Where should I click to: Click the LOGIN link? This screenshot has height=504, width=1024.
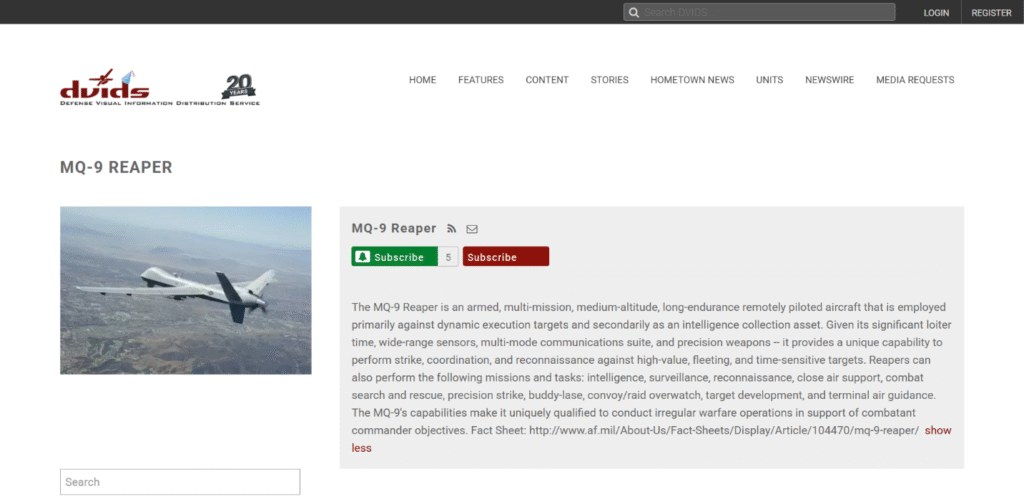click(x=936, y=13)
